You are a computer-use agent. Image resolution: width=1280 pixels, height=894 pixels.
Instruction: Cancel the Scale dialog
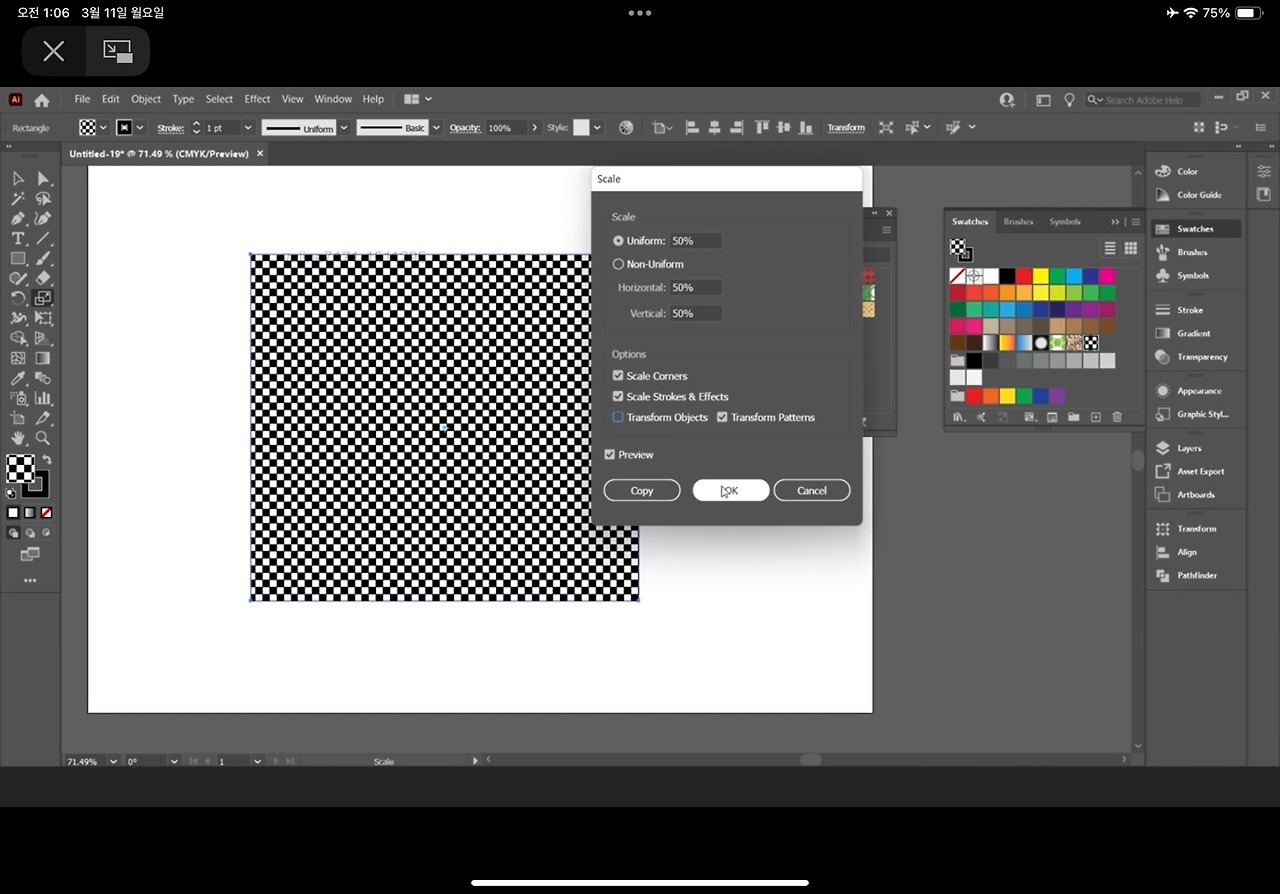812,490
